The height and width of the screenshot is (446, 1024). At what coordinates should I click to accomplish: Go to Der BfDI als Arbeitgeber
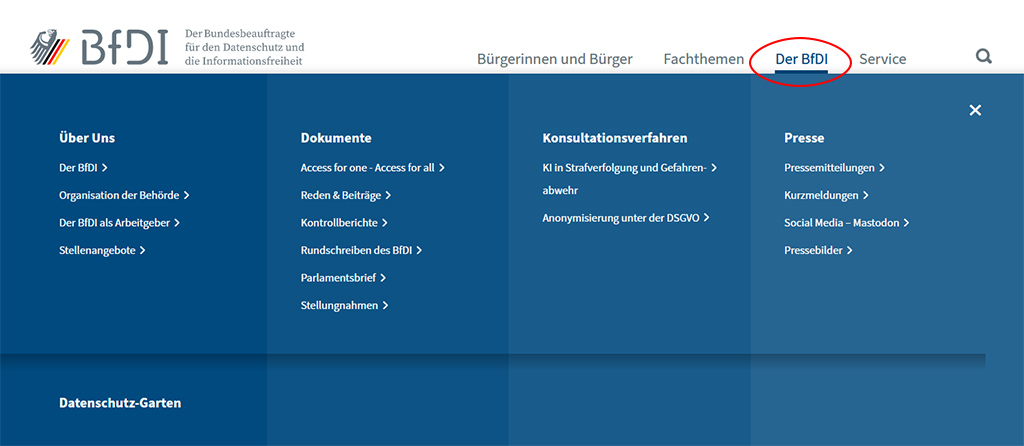point(119,223)
